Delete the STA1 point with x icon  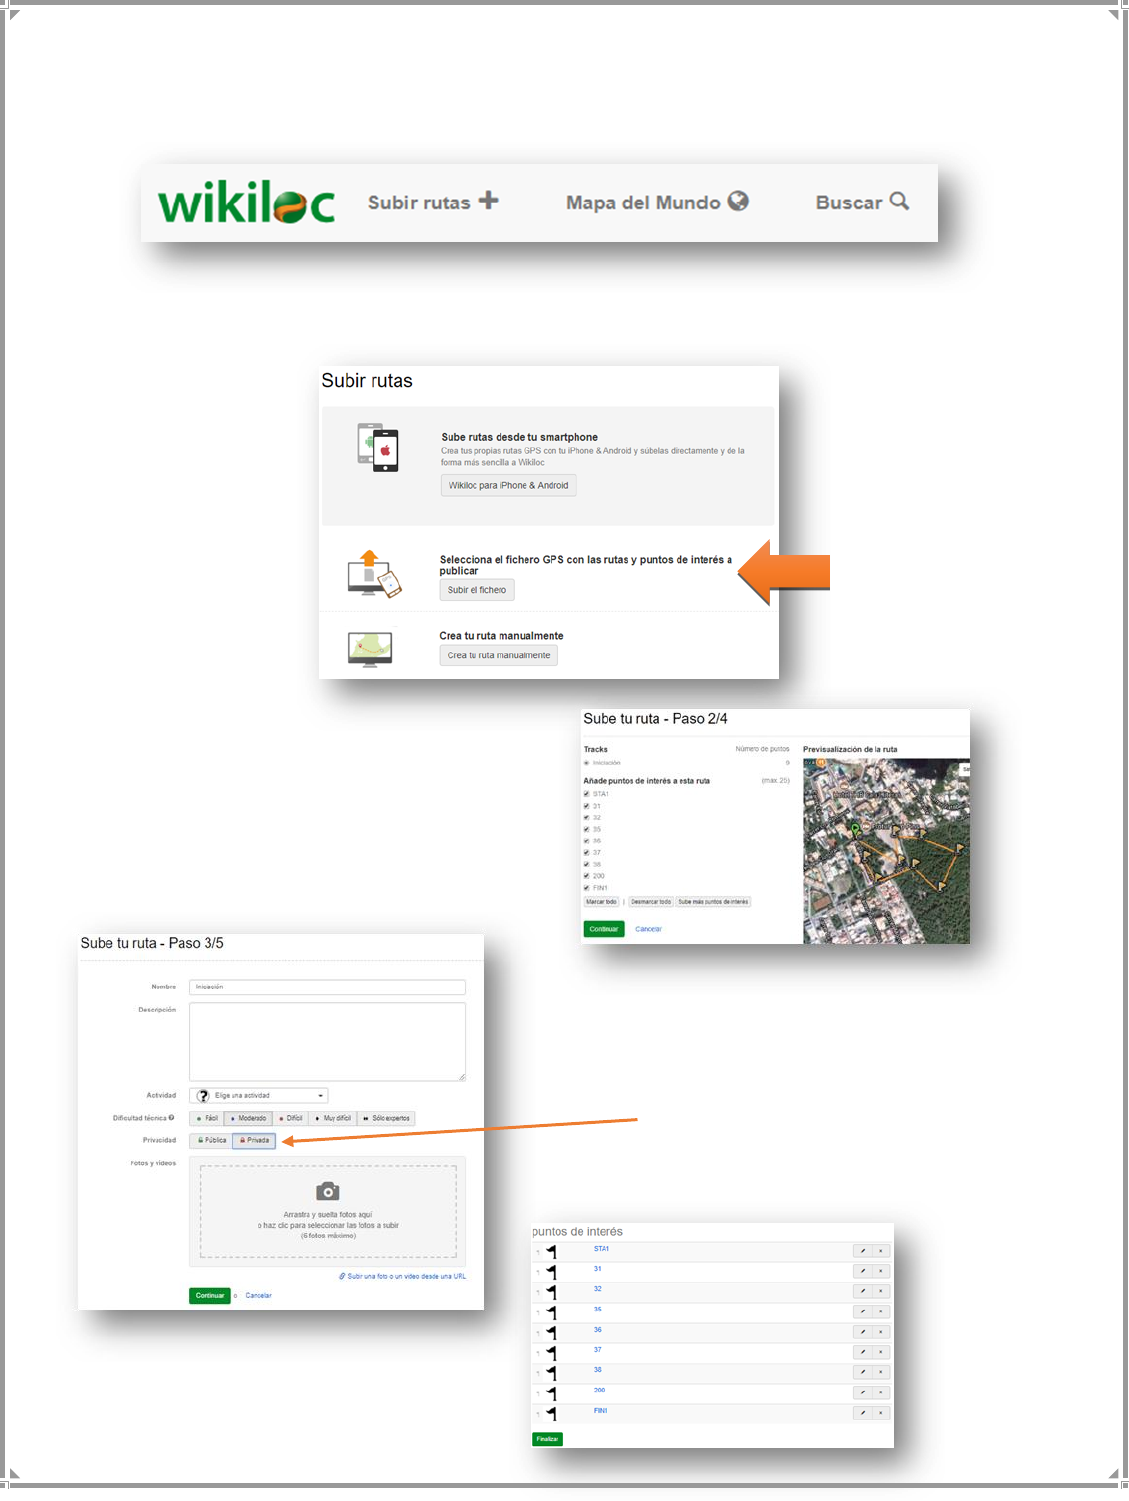tap(881, 1251)
